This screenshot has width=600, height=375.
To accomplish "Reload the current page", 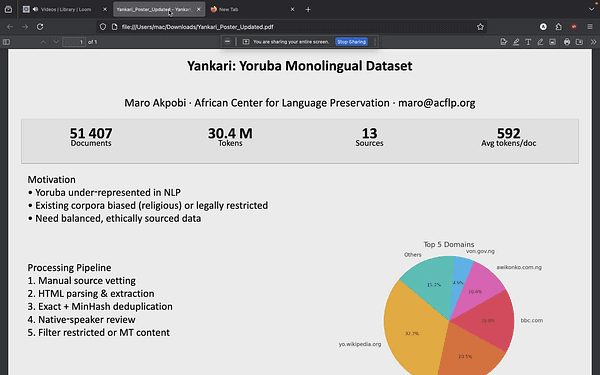I will tap(40, 27).
